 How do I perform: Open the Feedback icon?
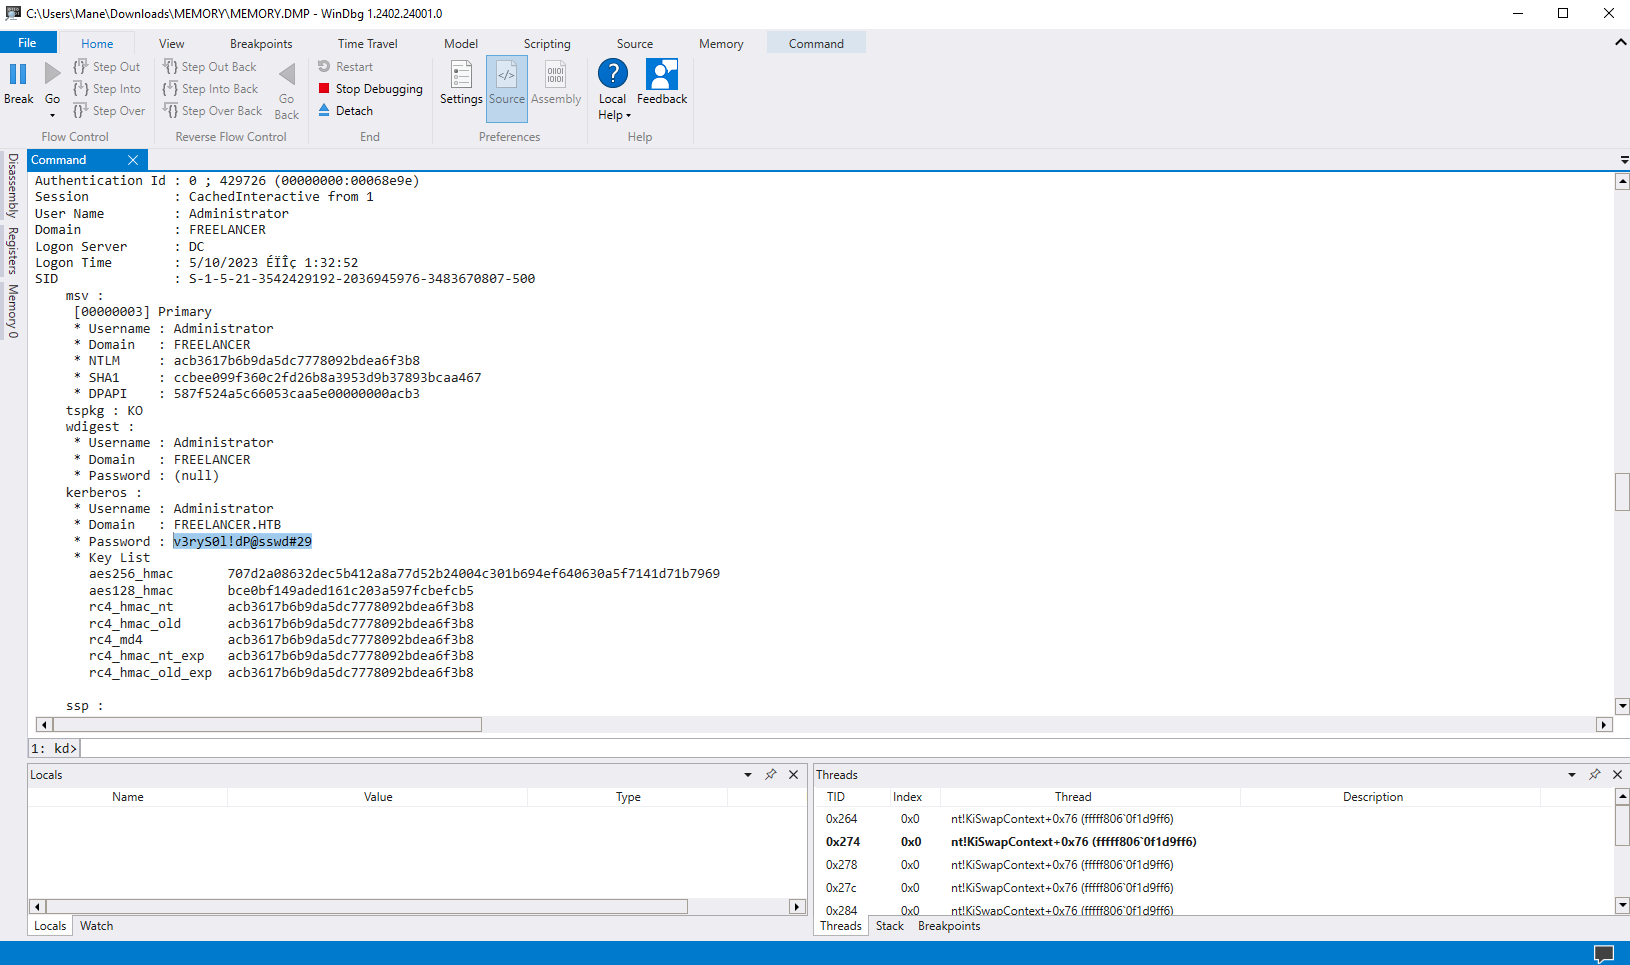[x=662, y=74]
